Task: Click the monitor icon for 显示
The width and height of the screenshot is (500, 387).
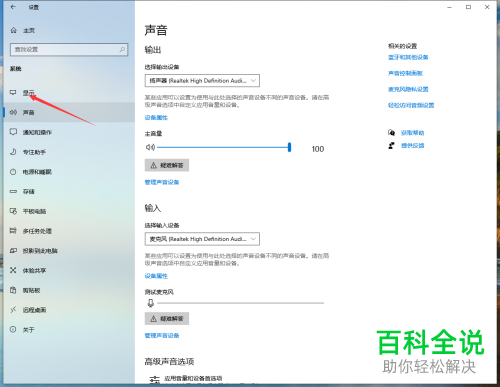Action: pyautogui.click(x=13, y=93)
